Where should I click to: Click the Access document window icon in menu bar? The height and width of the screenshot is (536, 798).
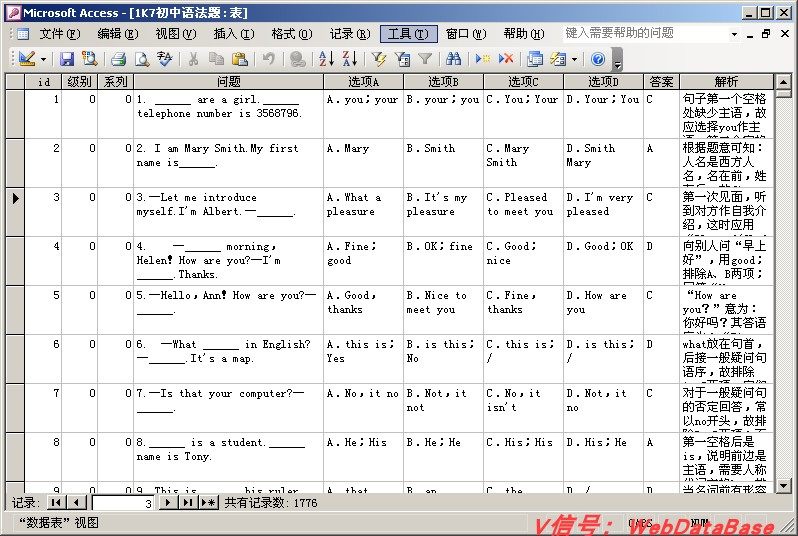[23, 34]
